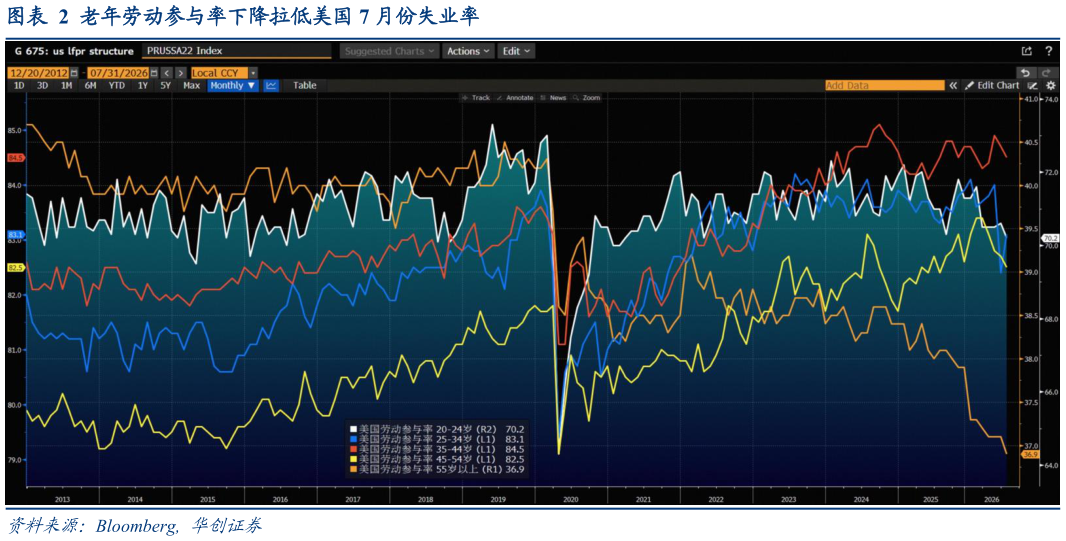Select the YTD time range
The height and width of the screenshot is (541, 1066).
(x=116, y=86)
